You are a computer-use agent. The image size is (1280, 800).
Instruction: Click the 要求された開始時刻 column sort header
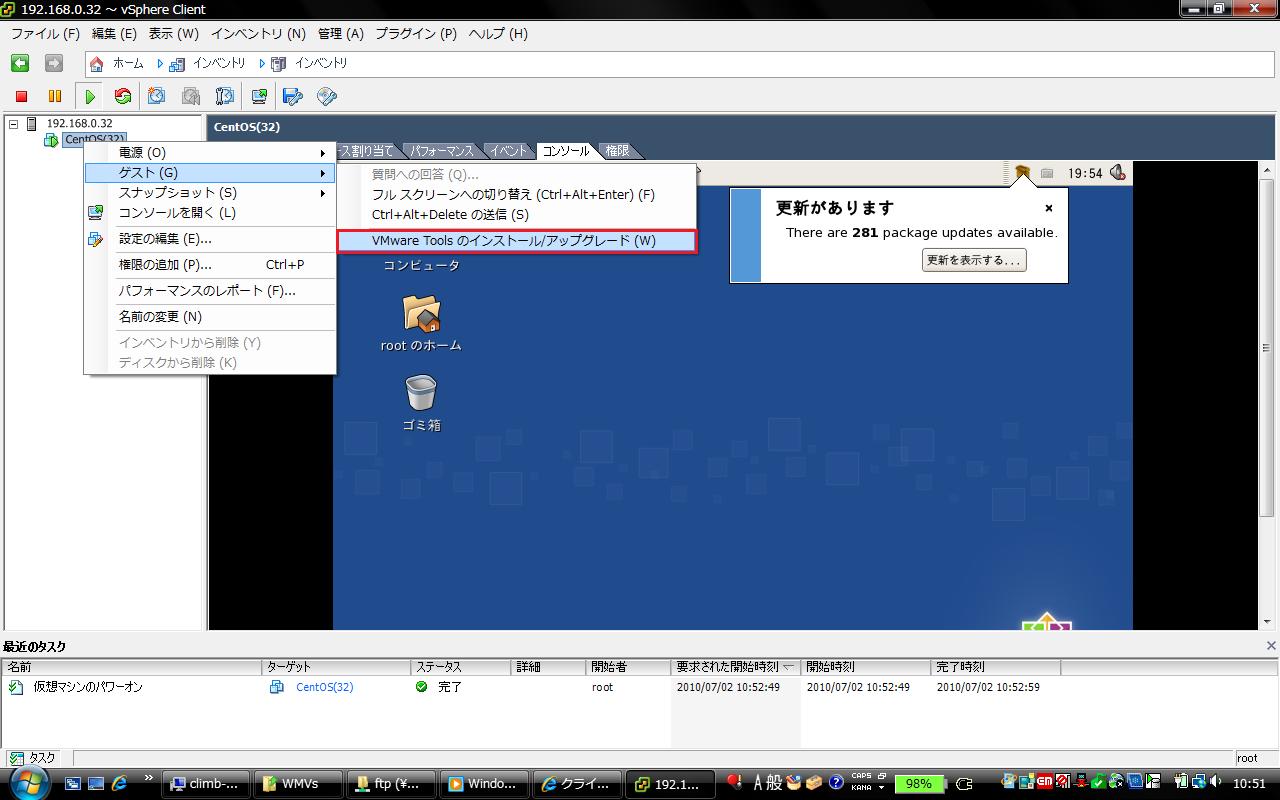coord(735,667)
